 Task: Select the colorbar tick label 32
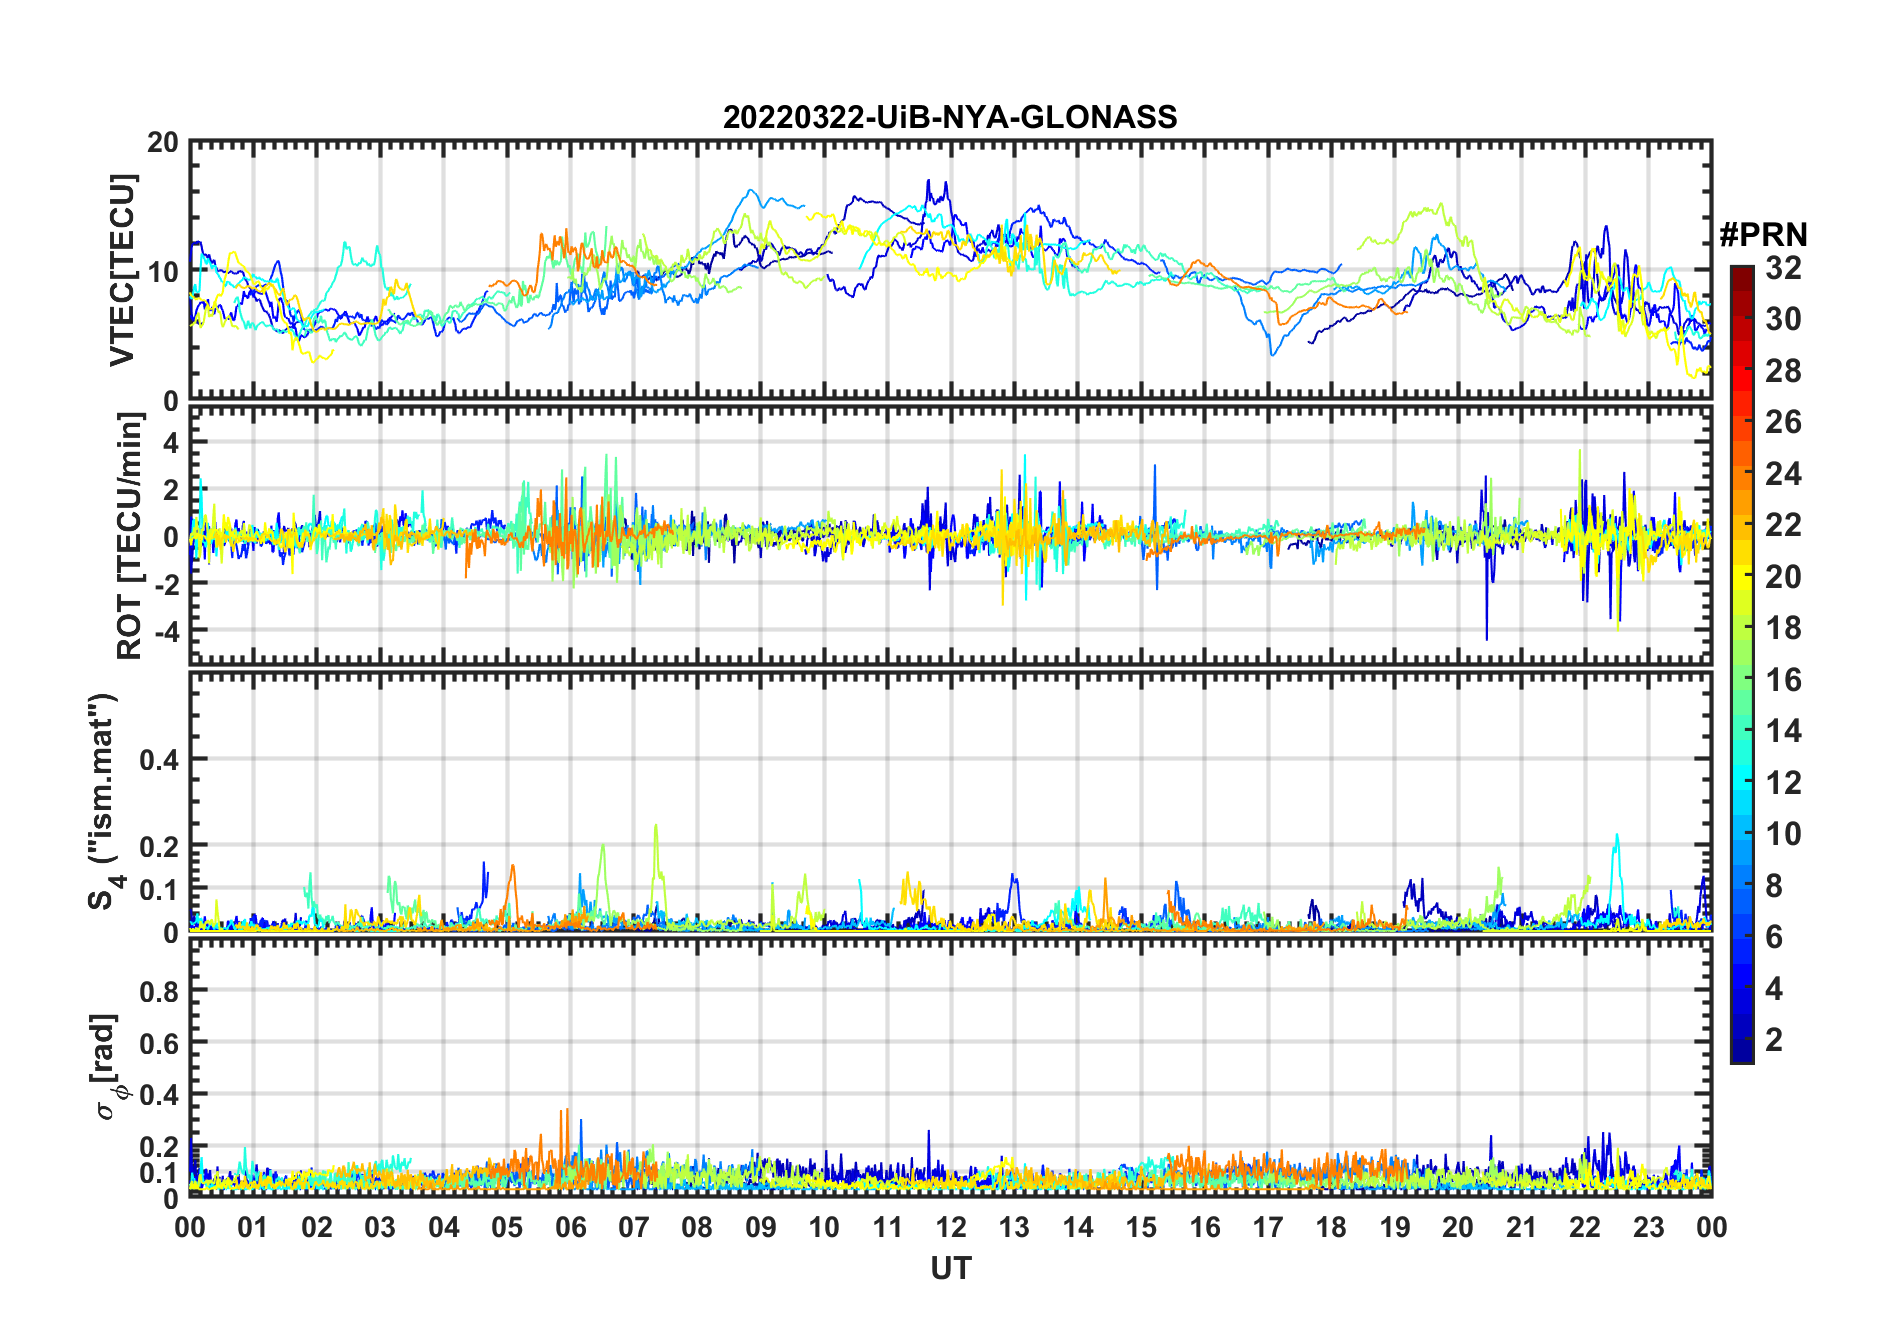(x=1783, y=268)
